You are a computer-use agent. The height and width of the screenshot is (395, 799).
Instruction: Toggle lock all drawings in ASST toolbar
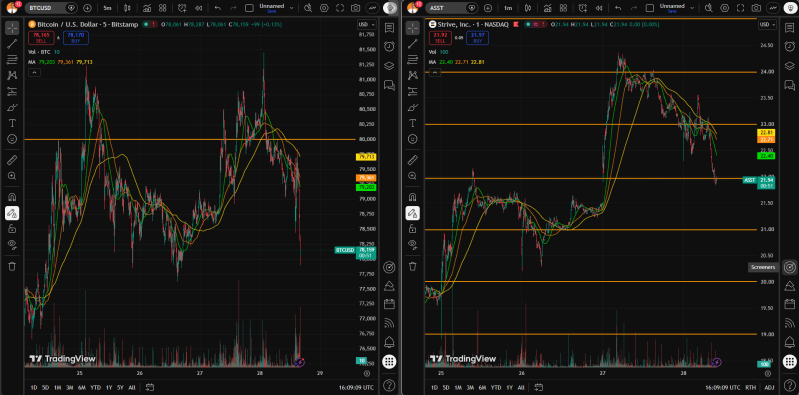pyautogui.click(x=412, y=229)
